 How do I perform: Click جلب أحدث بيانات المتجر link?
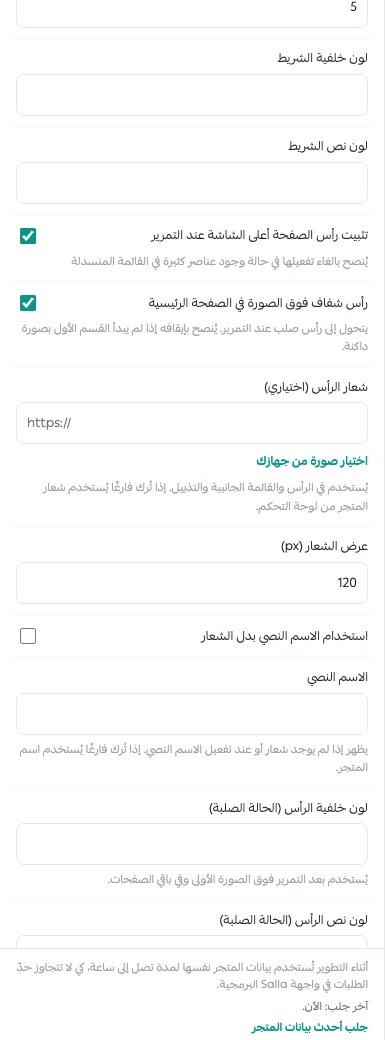click(x=309, y=1027)
